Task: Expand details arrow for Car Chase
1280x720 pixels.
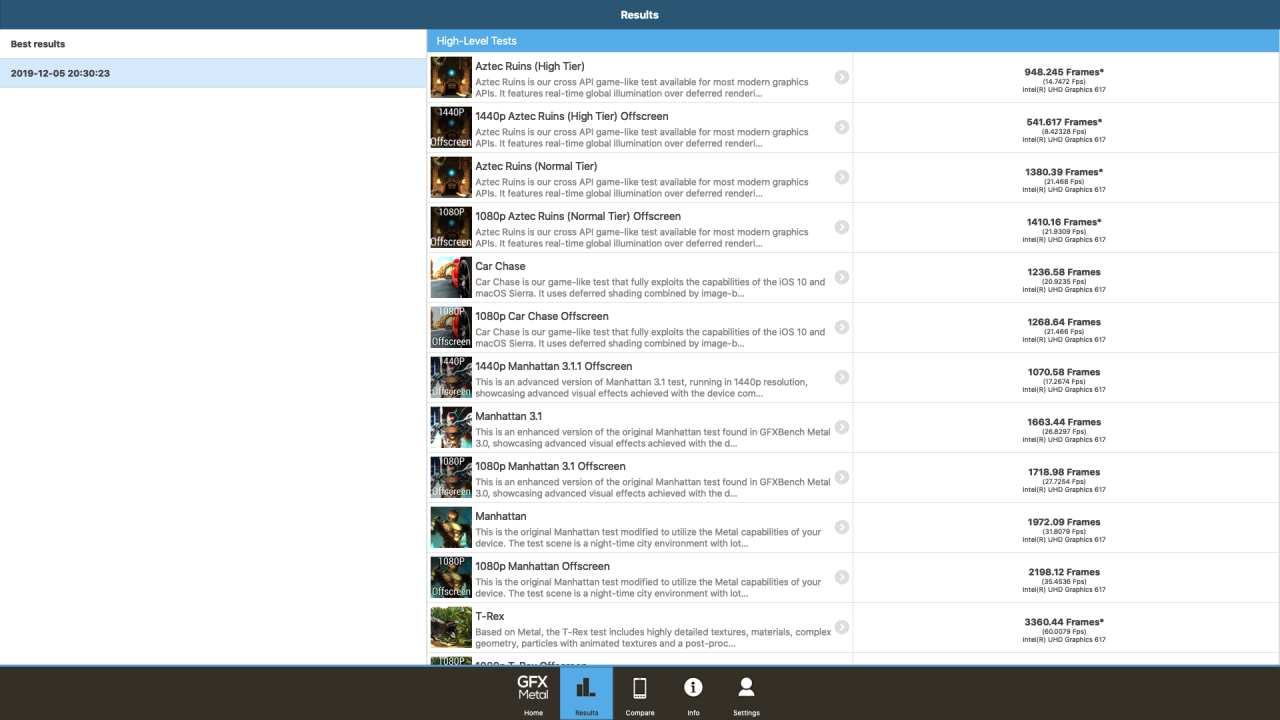Action: point(842,277)
